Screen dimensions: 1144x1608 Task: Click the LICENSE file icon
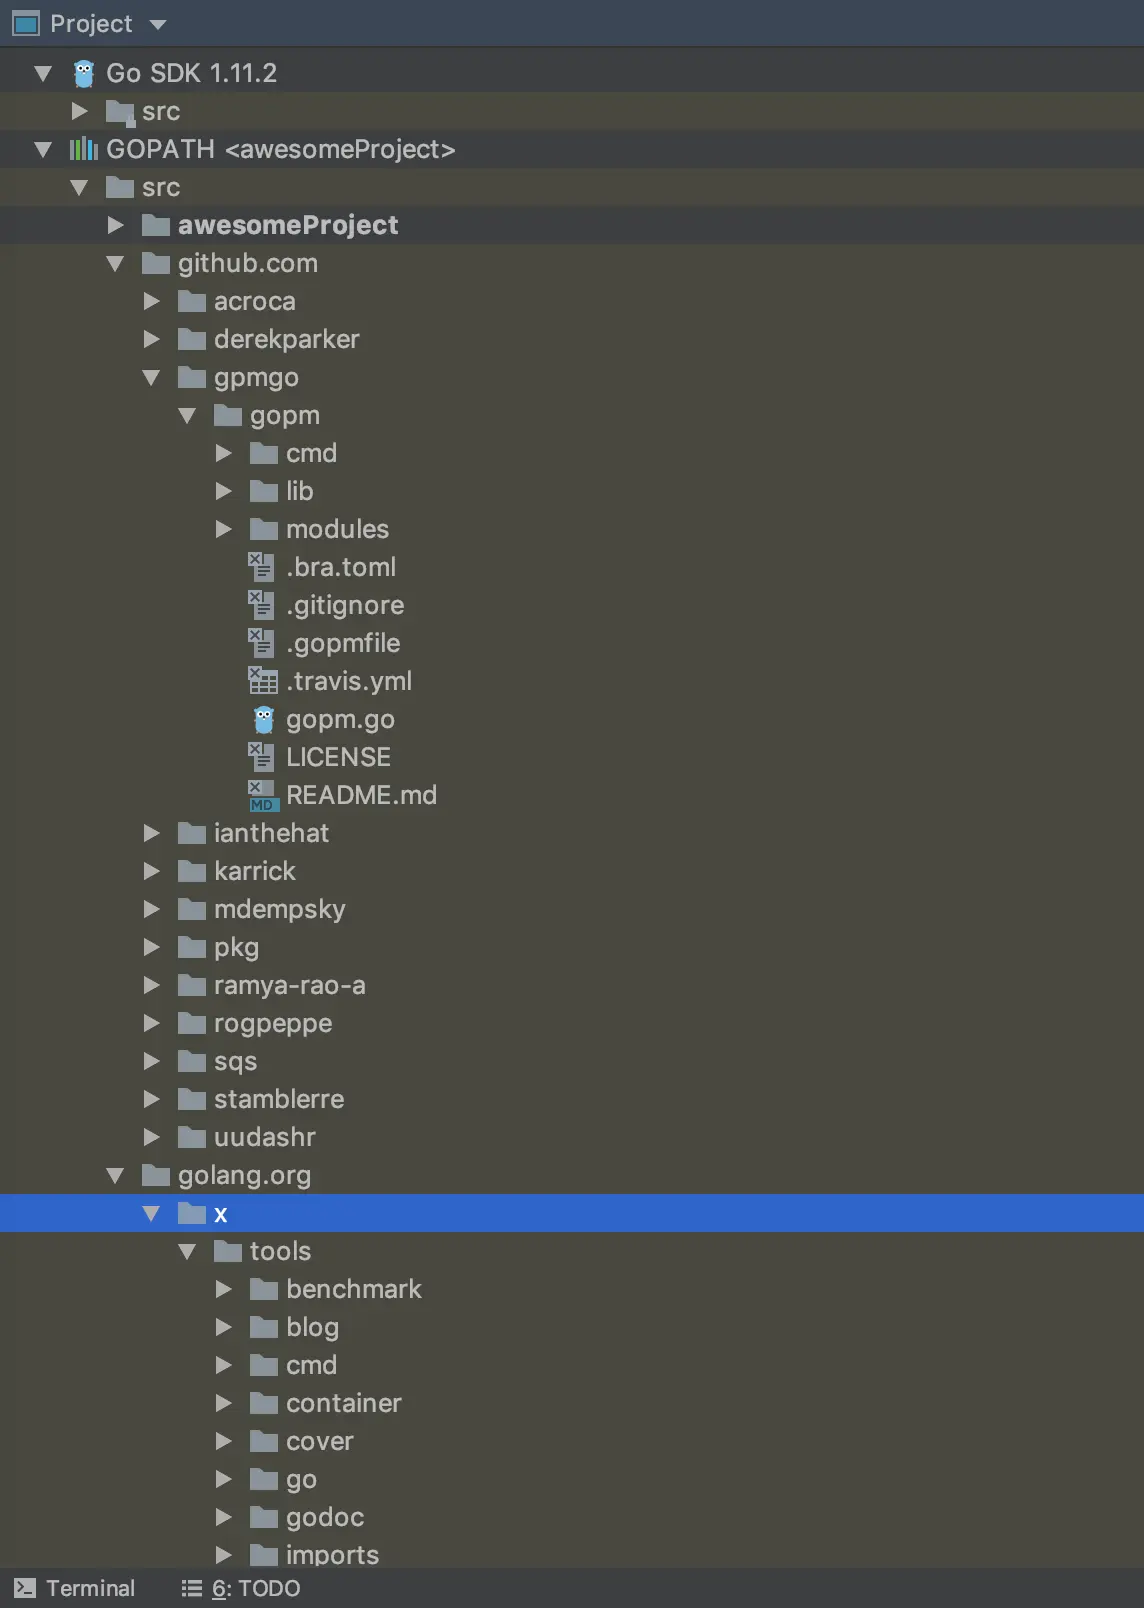point(261,757)
